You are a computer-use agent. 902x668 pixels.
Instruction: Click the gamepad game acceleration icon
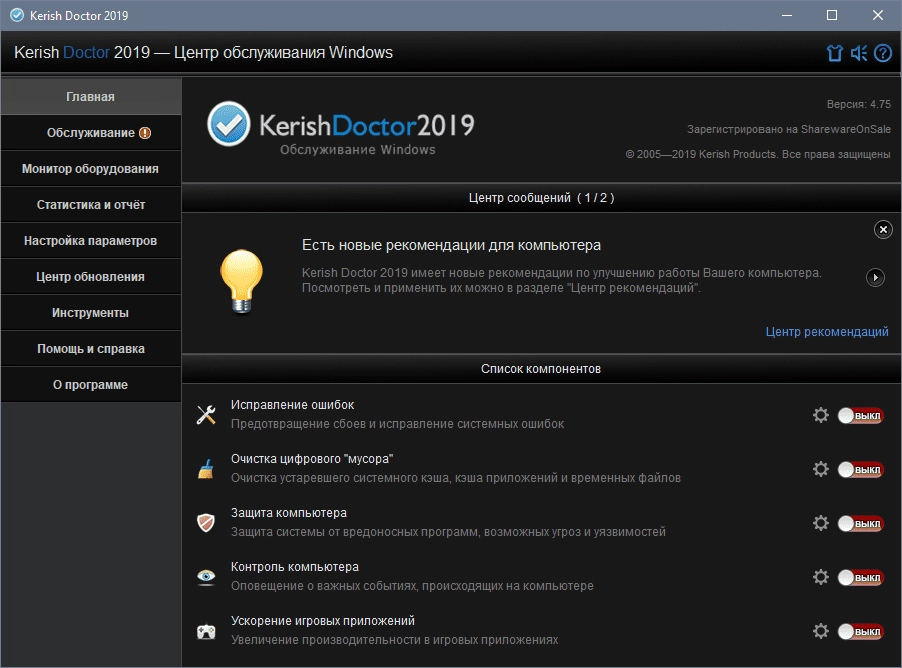click(x=206, y=631)
